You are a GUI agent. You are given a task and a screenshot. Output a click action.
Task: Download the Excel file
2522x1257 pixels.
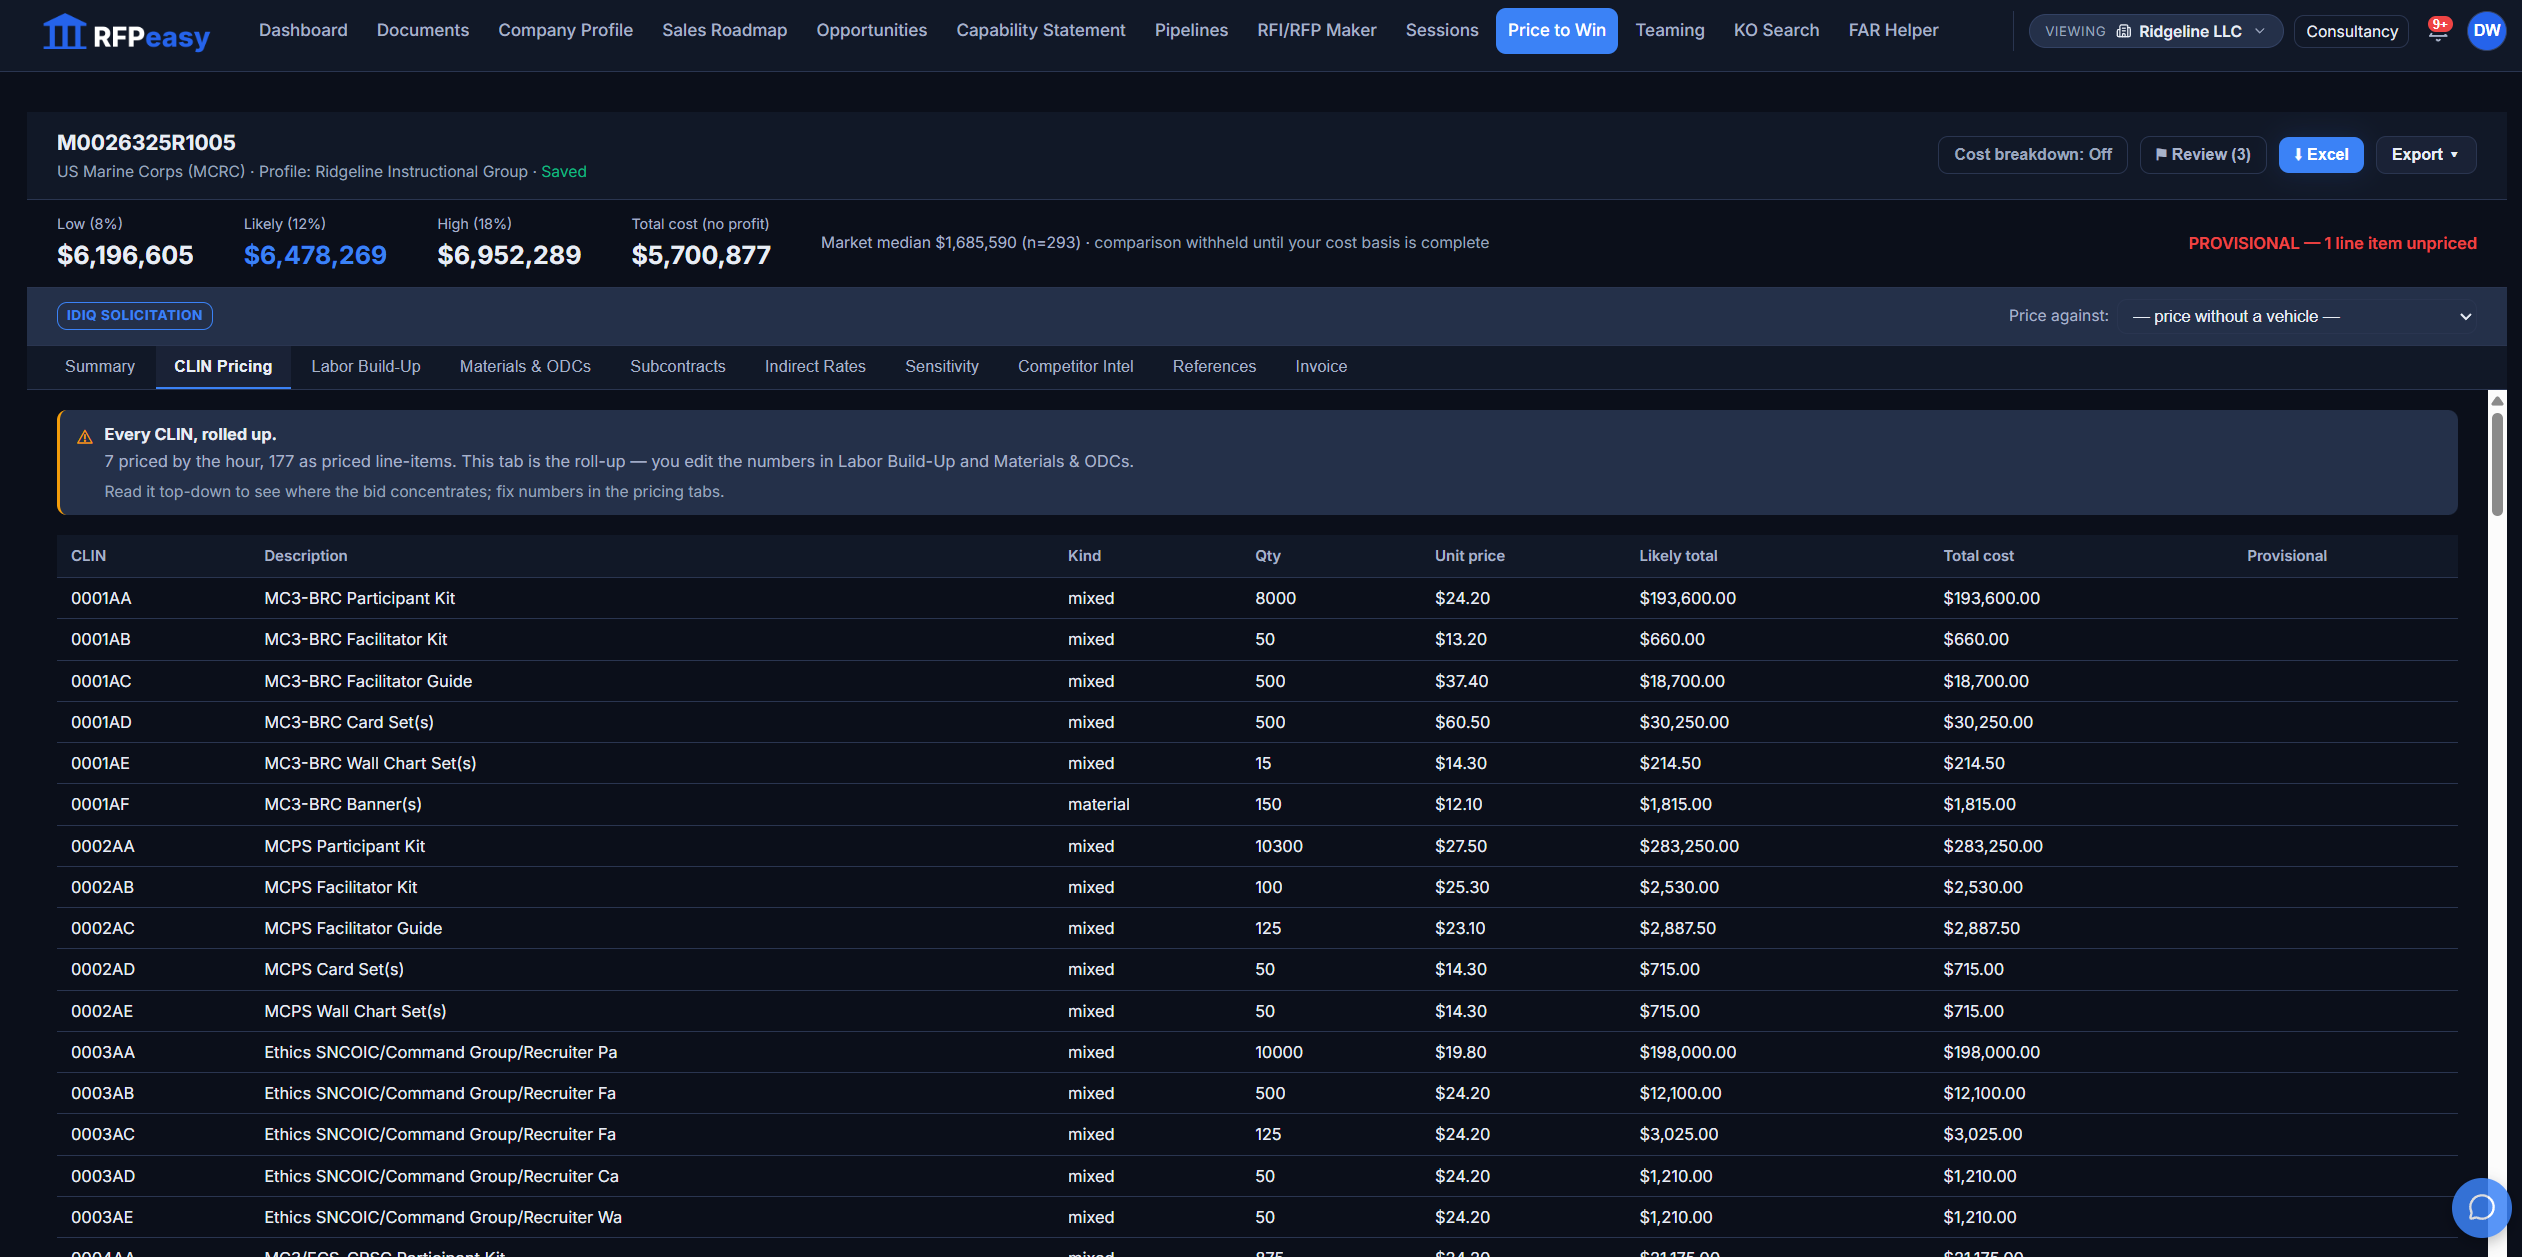point(2321,155)
